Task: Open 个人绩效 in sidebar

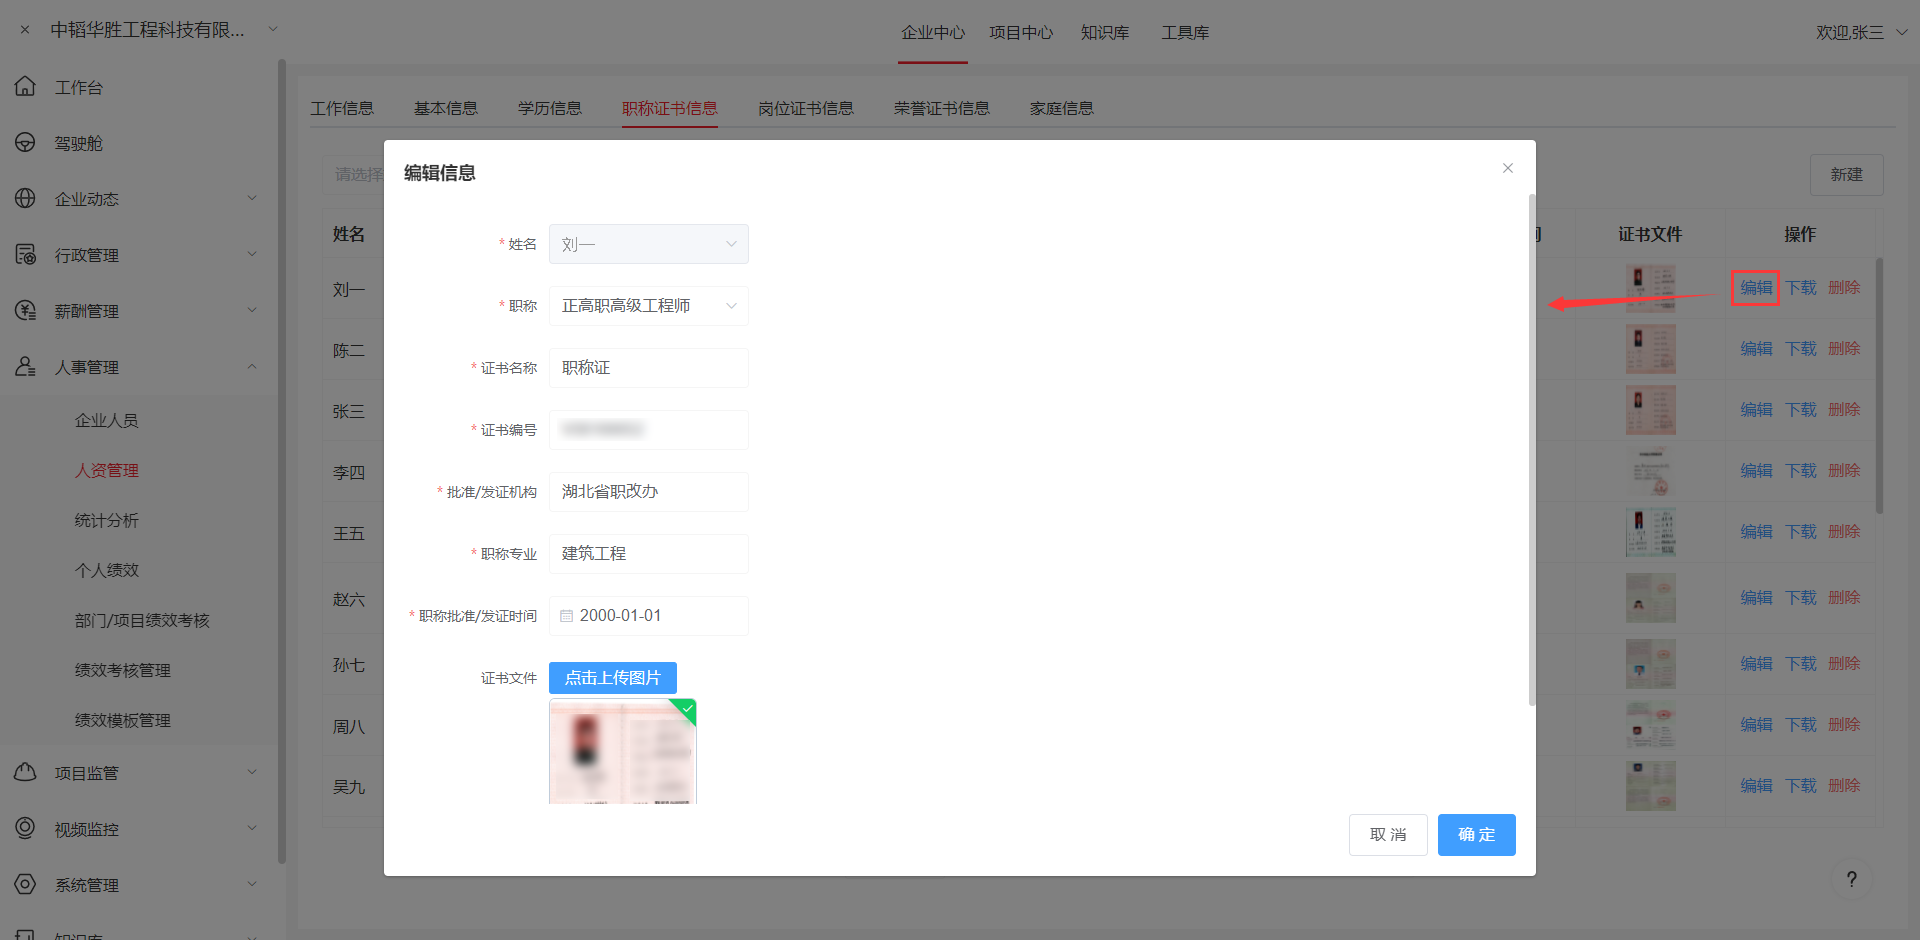Action: point(107,570)
